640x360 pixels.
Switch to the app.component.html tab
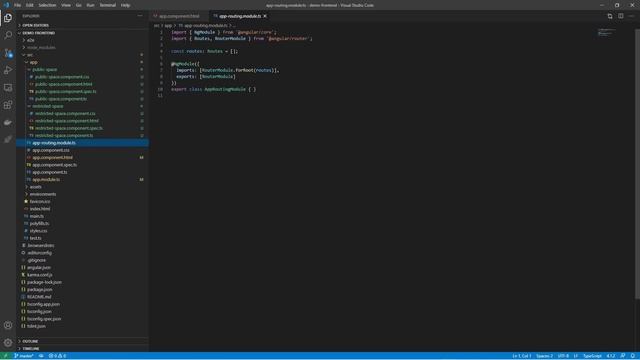point(179,16)
